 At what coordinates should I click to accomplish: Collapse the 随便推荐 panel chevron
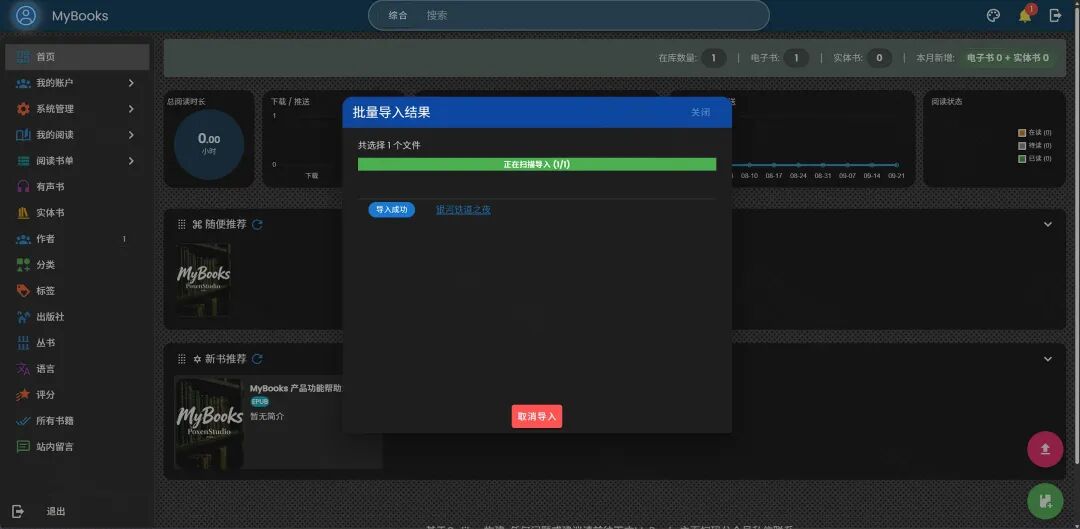[x=1048, y=224]
